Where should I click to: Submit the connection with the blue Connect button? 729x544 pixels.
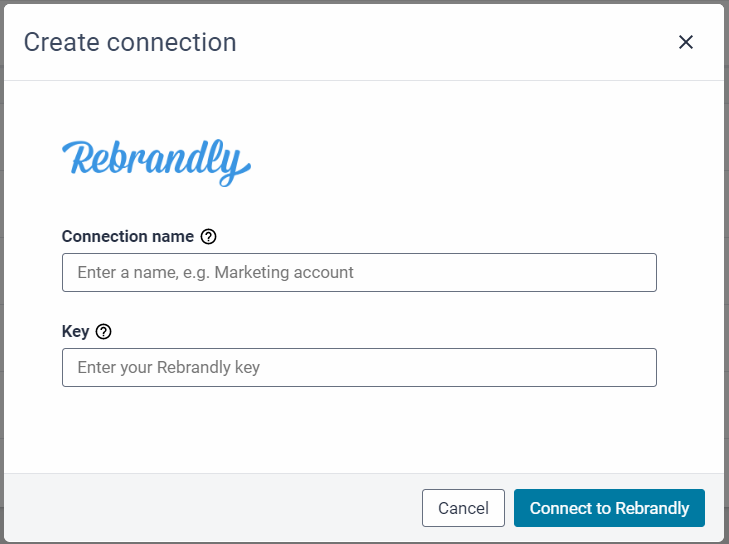point(609,508)
